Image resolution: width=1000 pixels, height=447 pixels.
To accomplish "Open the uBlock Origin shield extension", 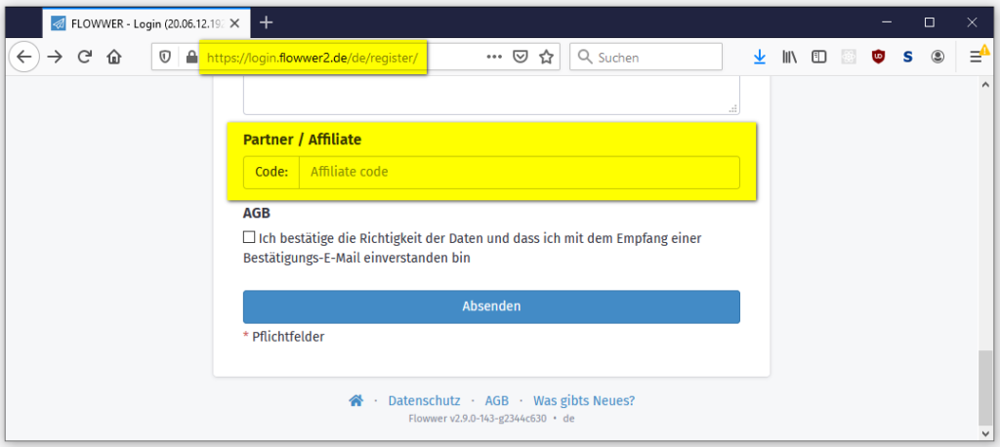I will point(878,57).
